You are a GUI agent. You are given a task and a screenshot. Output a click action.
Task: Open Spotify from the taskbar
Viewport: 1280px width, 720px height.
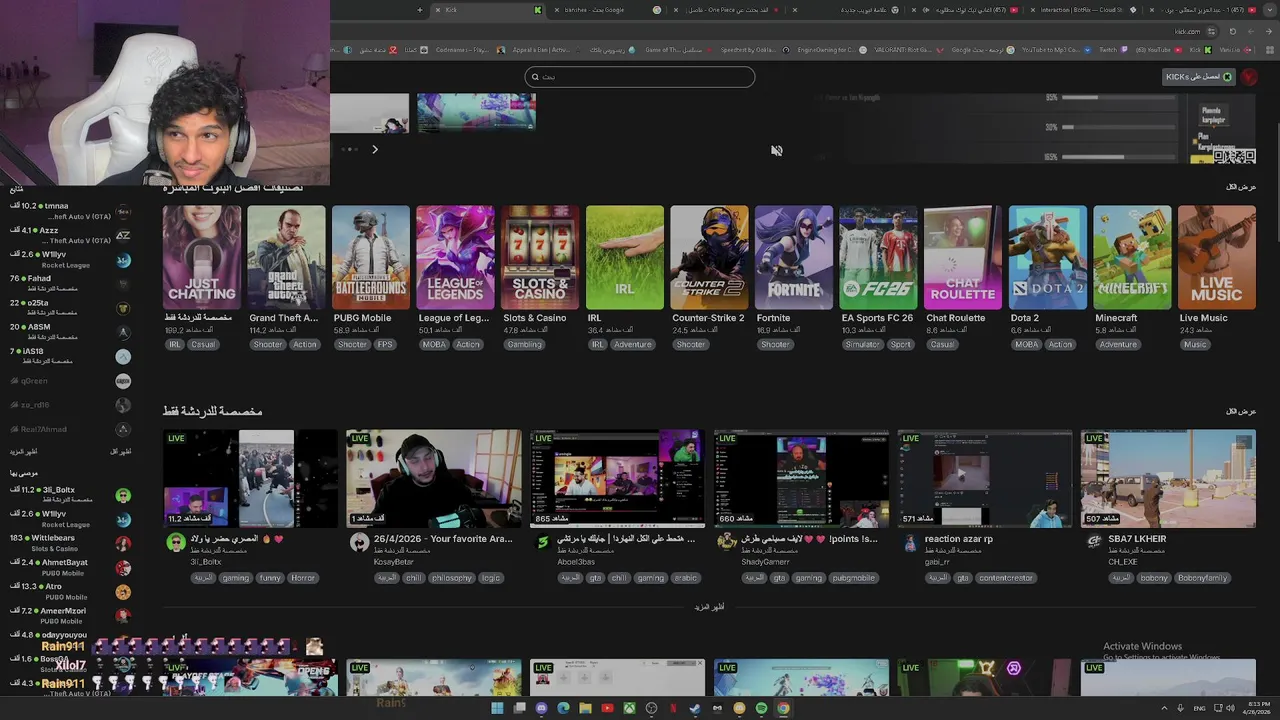coord(761,708)
